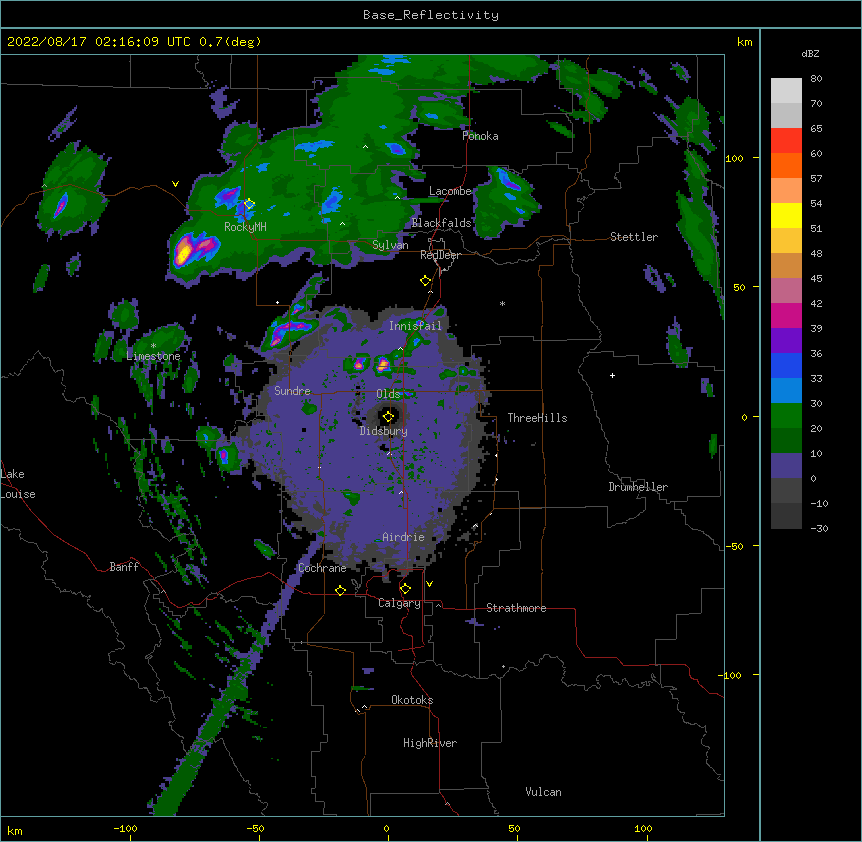Click the yellow V marker northwest of RockyMH
862x842 pixels.
click(175, 184)
